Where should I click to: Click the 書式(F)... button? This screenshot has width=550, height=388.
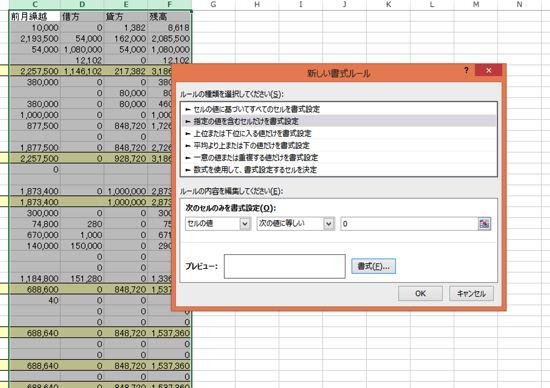(x=374, y=266)
